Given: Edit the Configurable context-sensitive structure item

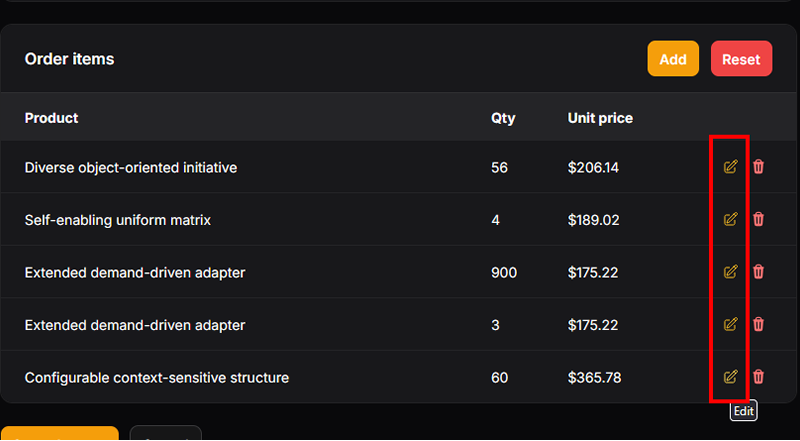Looking at the screenshot, I should pos(730,377).
